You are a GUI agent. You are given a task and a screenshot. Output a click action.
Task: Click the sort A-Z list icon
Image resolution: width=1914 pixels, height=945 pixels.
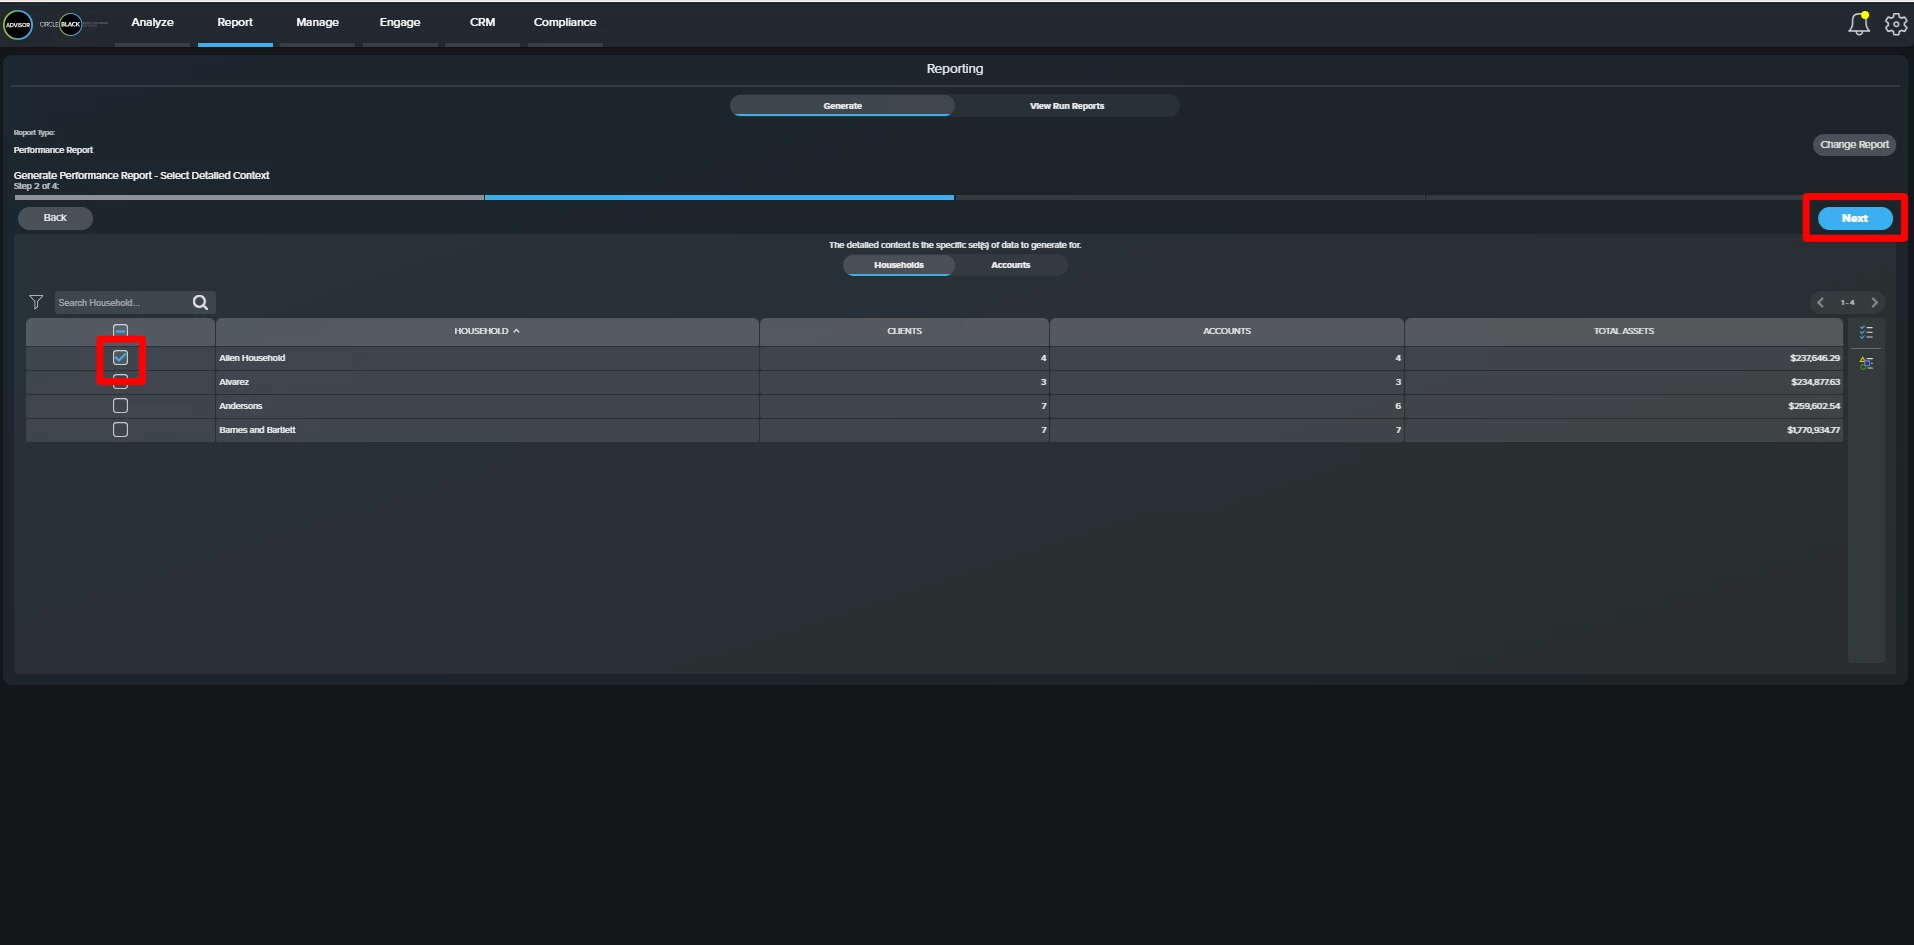point(1866,363)
